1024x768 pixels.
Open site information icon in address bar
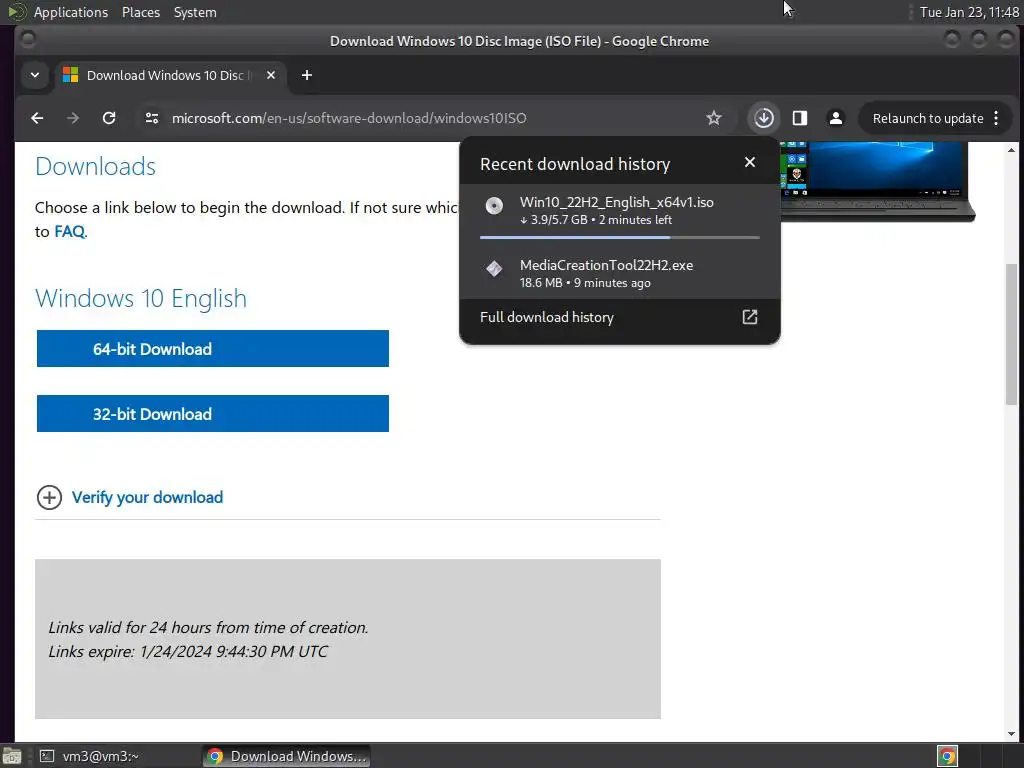coord(152,118)
